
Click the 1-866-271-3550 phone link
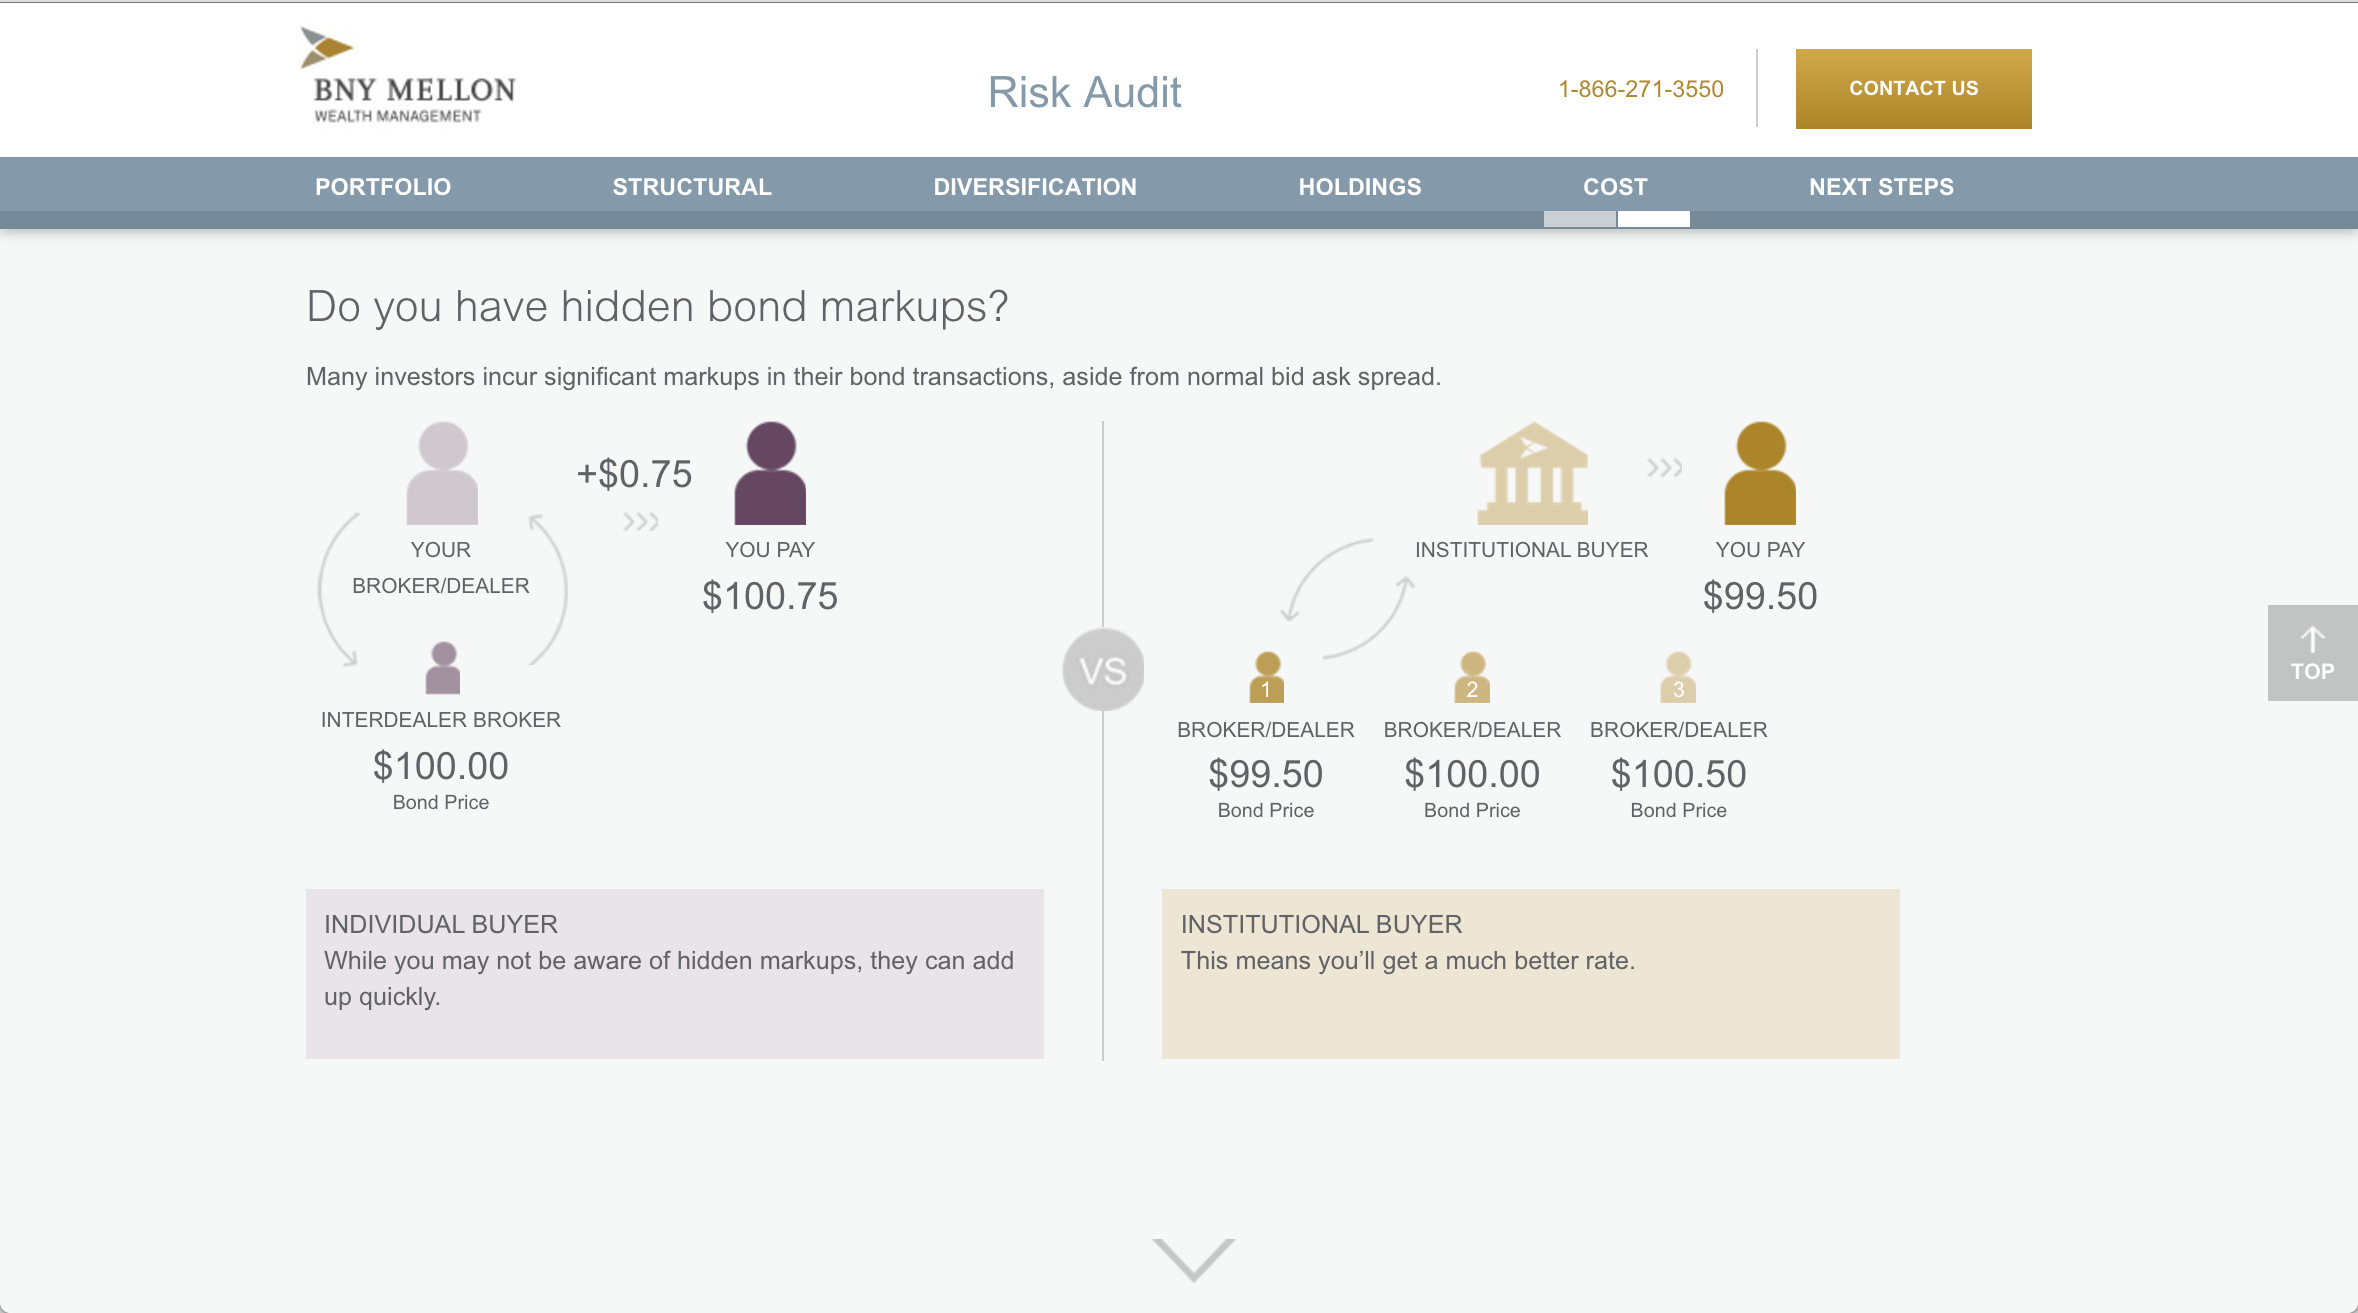1640,89
